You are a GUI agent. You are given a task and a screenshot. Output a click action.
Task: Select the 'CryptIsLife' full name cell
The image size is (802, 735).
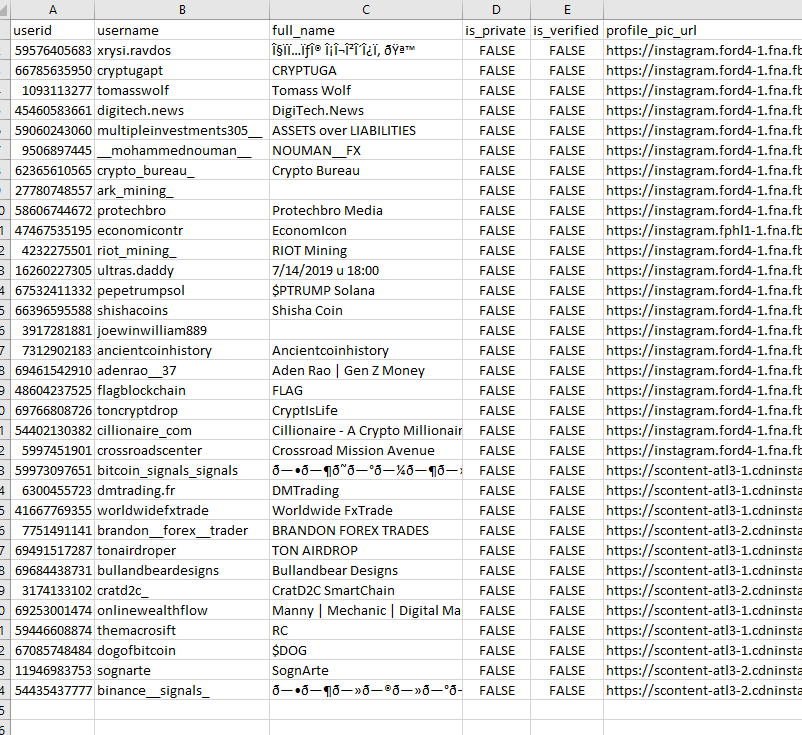[366, 410]
